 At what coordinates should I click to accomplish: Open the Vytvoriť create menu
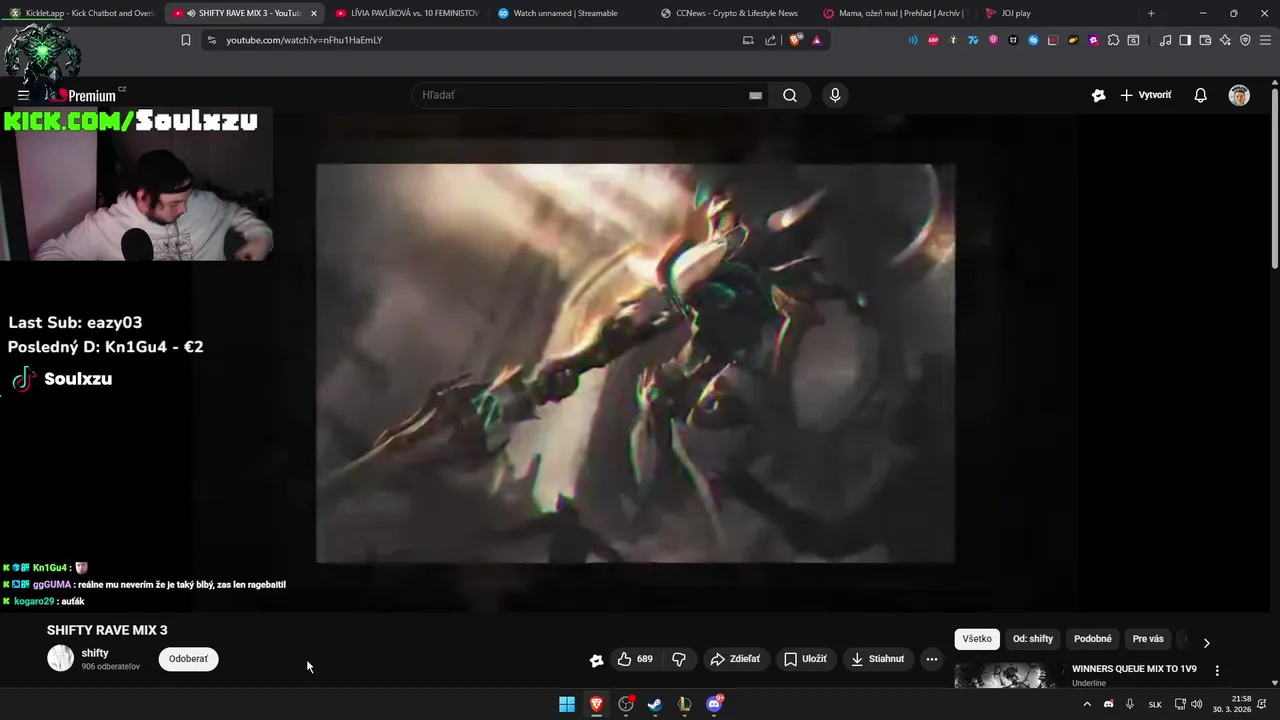tap(1146, 95)
